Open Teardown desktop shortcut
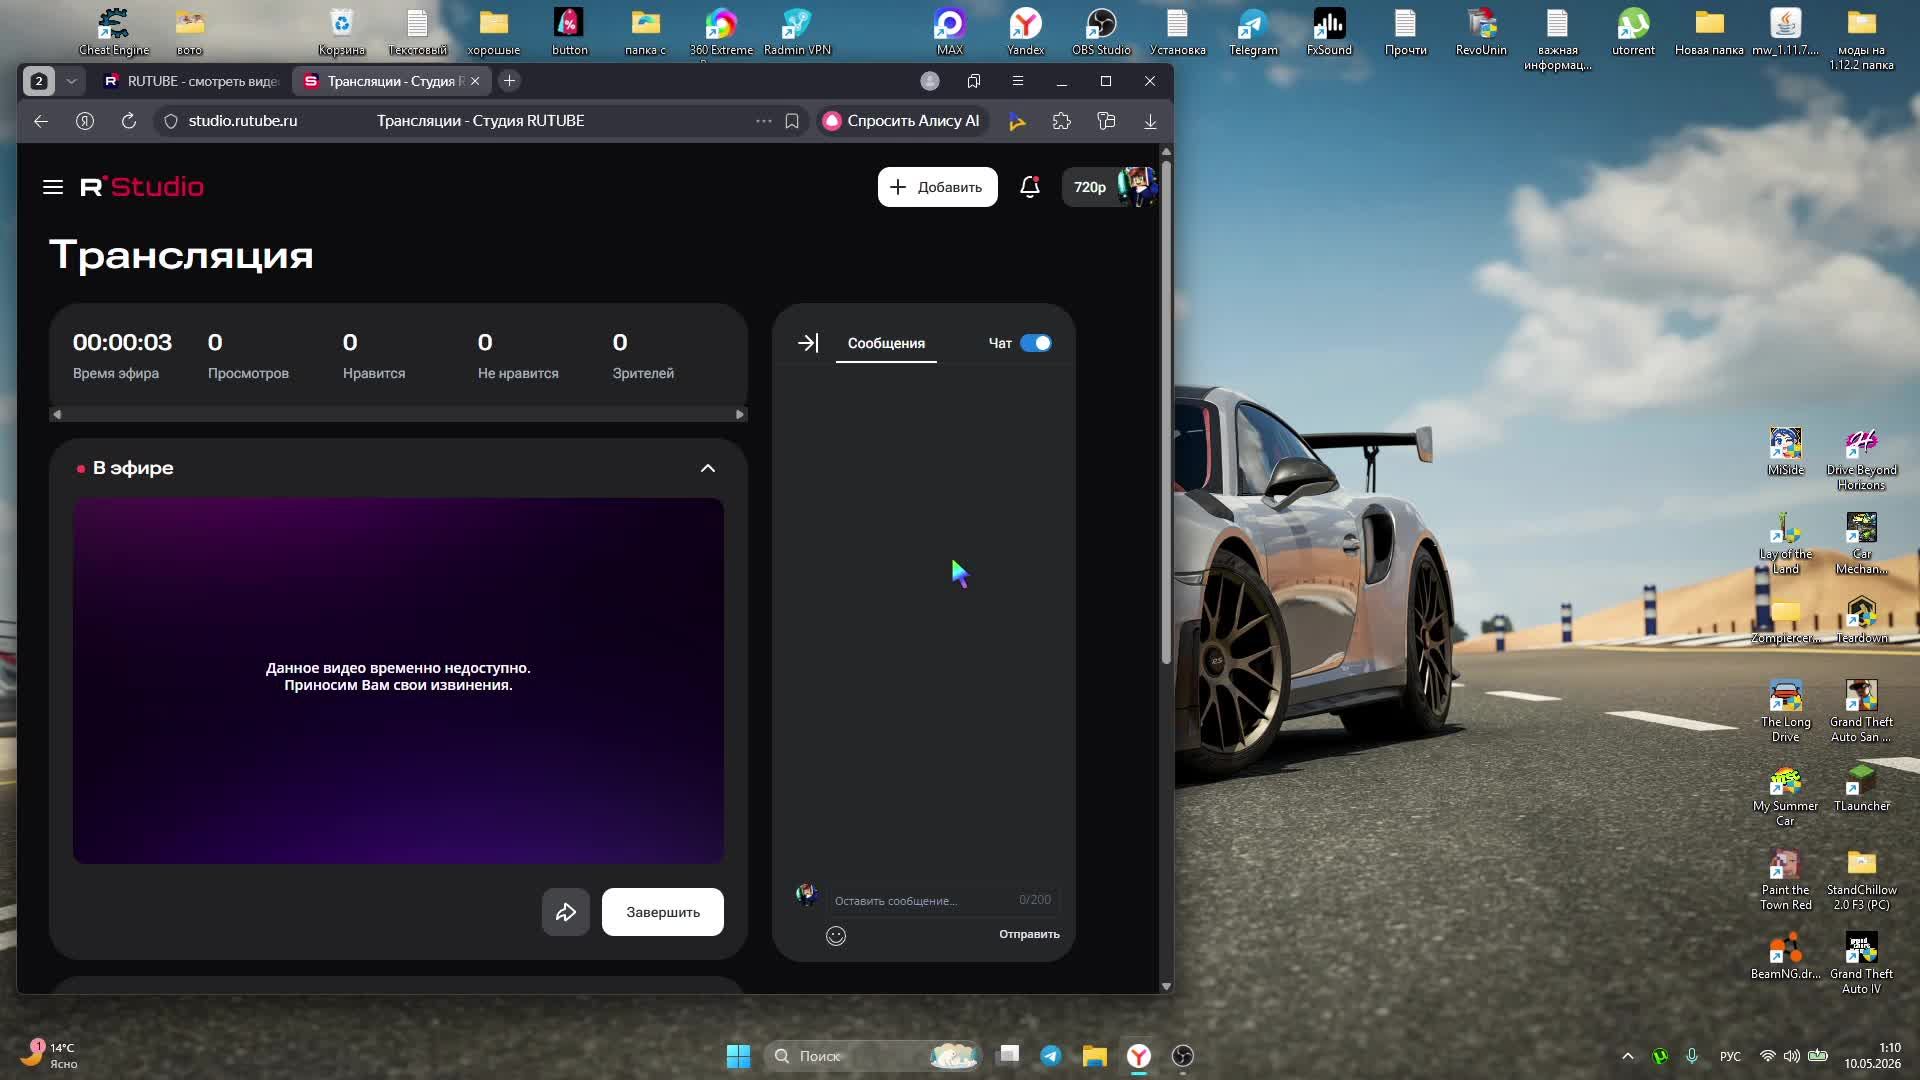Viewport: 1920px width, 1080px height. pyautogui.click(x=1861, y=620)
